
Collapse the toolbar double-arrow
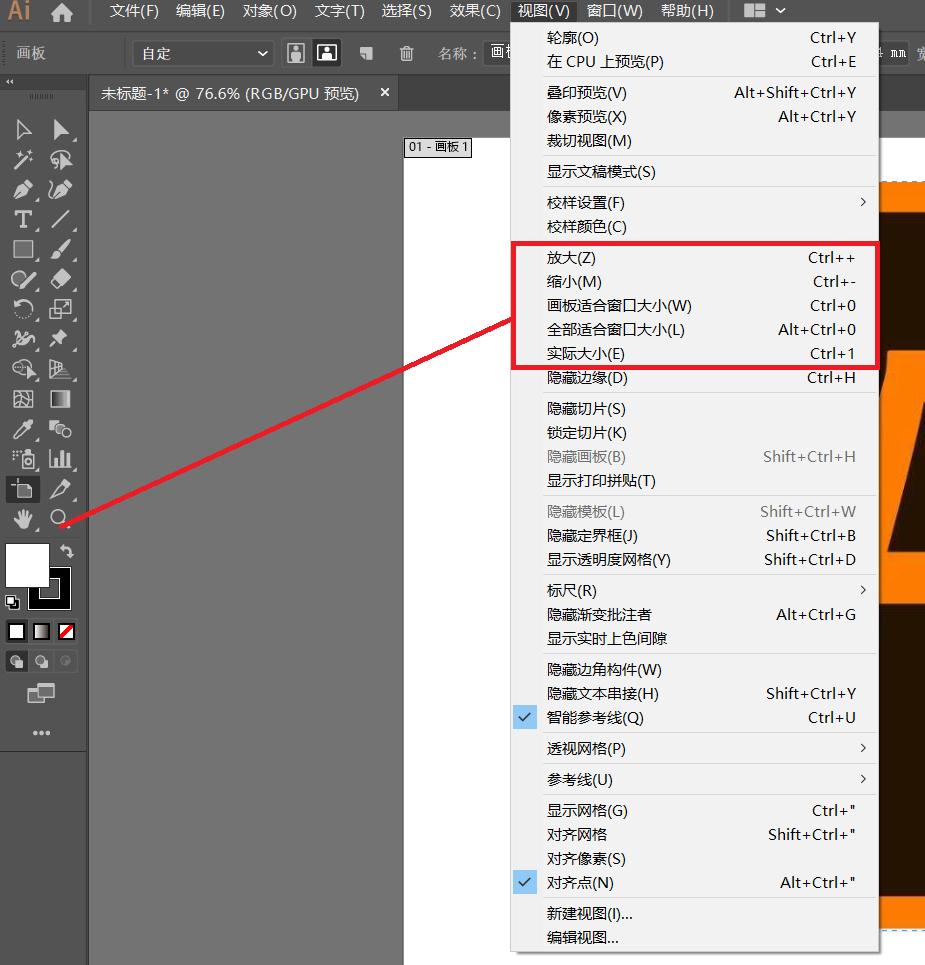[10, 81]
